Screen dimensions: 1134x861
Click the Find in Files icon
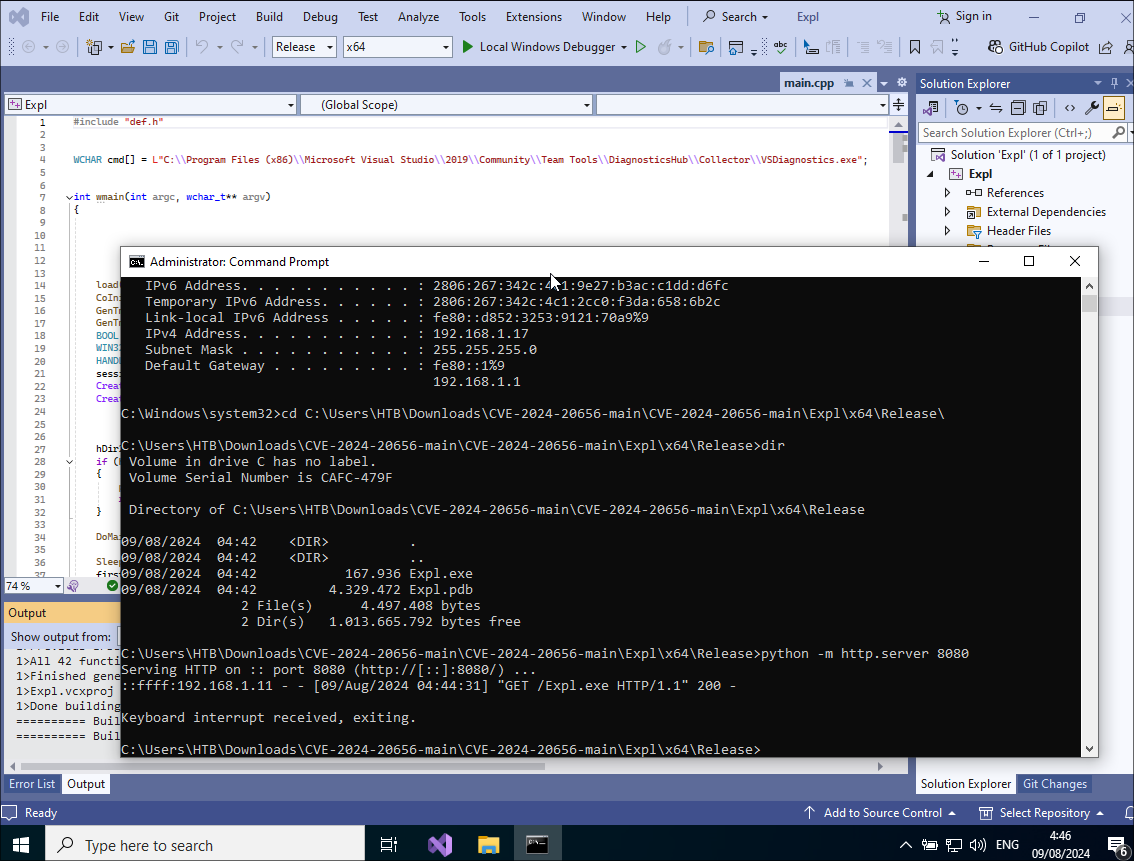click(707, 47)
